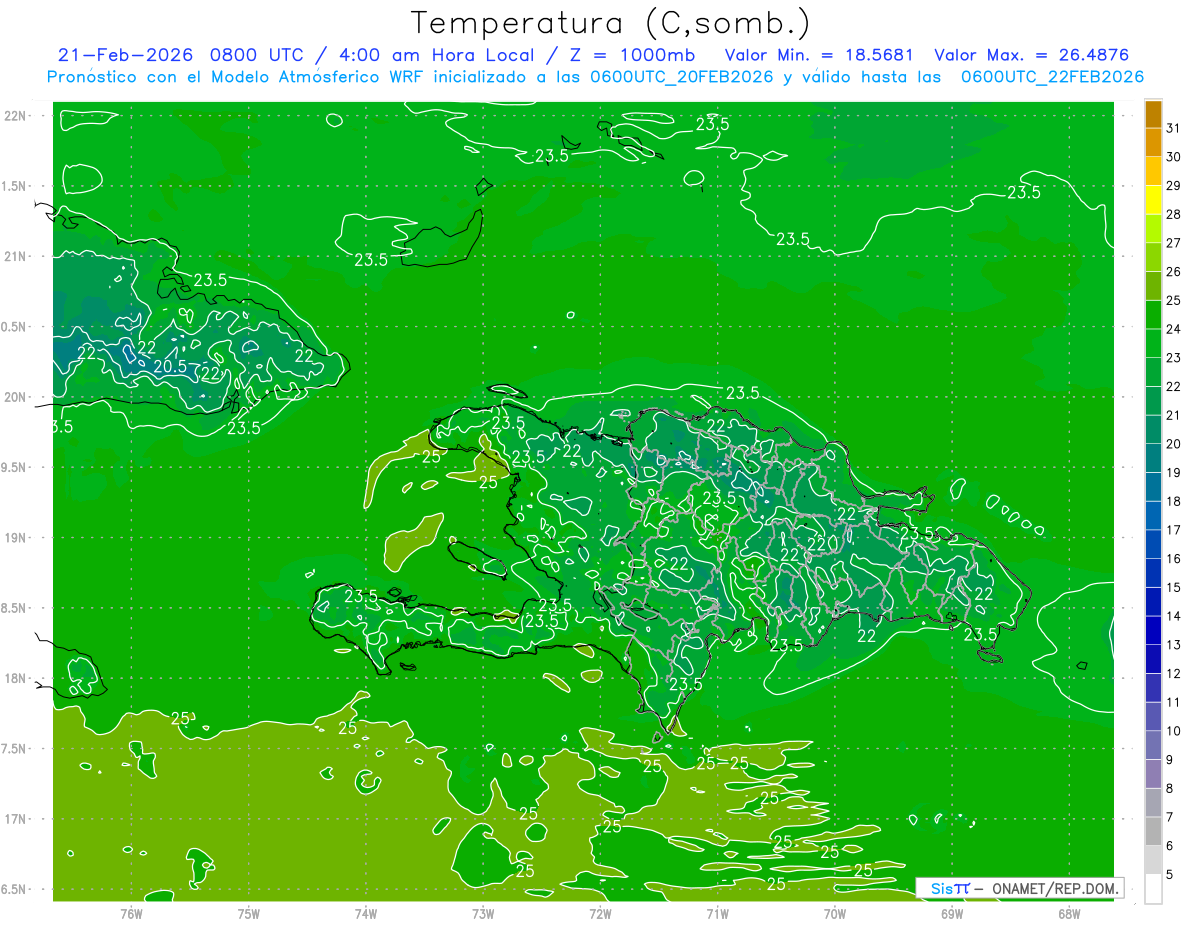Click the legend color band between 5 and 6
Screen dimensions: 1200x927
[x=1153, y=860]
